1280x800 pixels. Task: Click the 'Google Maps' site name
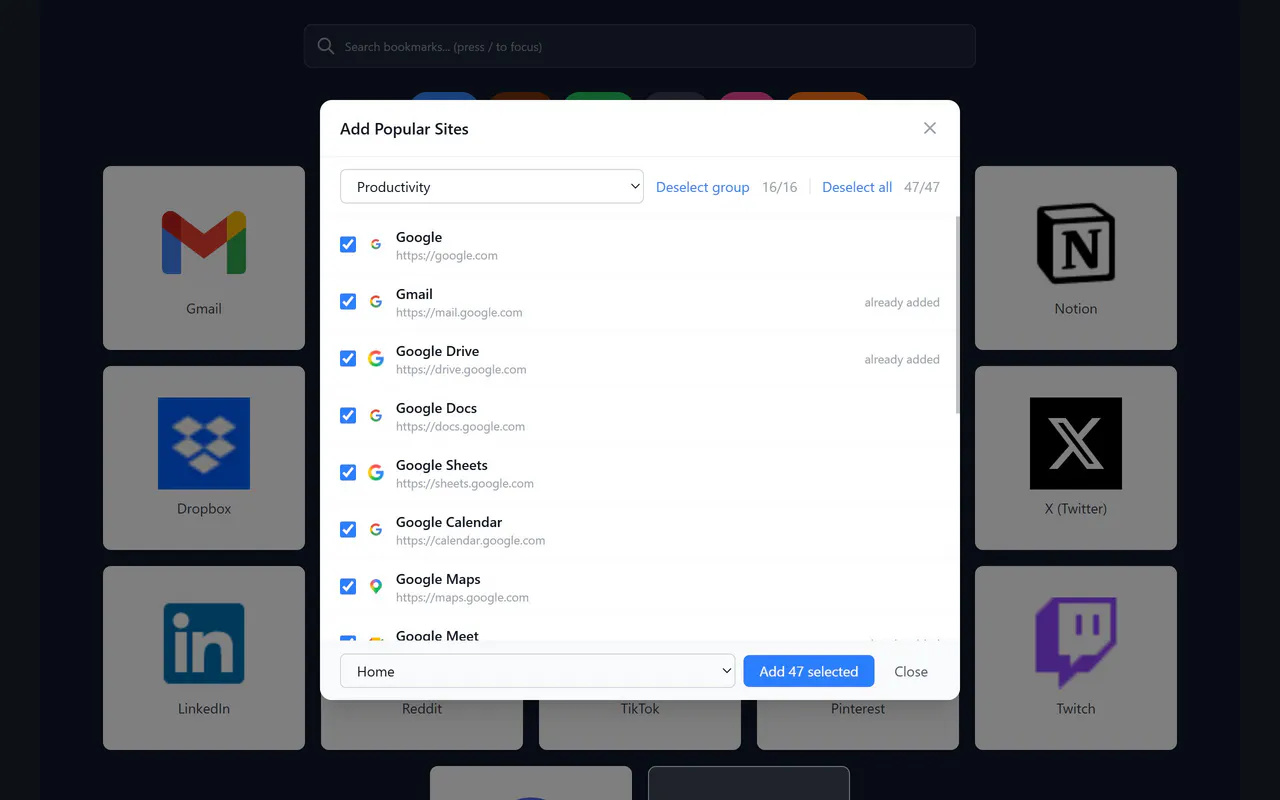point(438,579)
